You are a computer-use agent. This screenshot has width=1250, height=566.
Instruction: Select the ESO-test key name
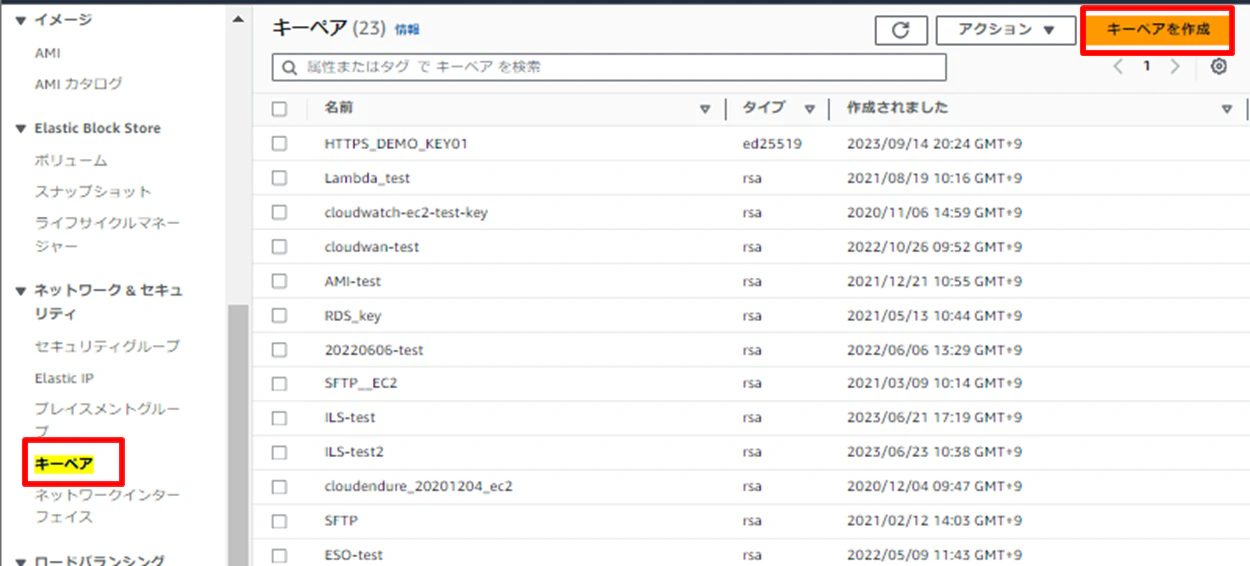354,555
